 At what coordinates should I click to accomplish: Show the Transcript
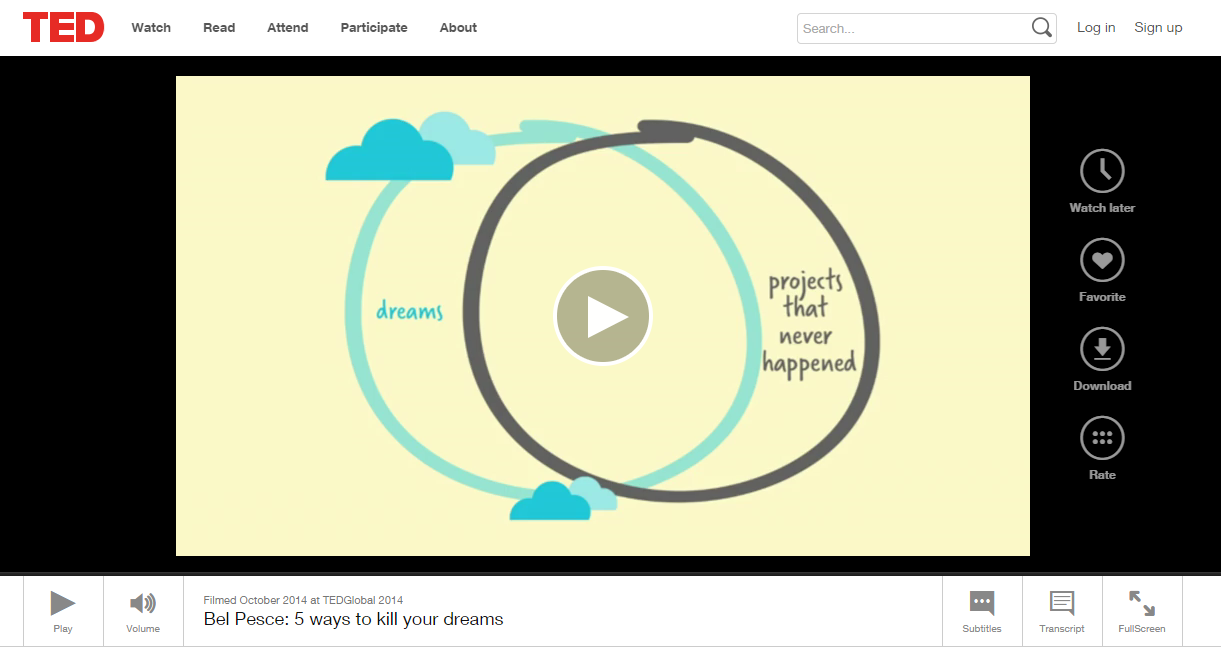point(1062,611)
